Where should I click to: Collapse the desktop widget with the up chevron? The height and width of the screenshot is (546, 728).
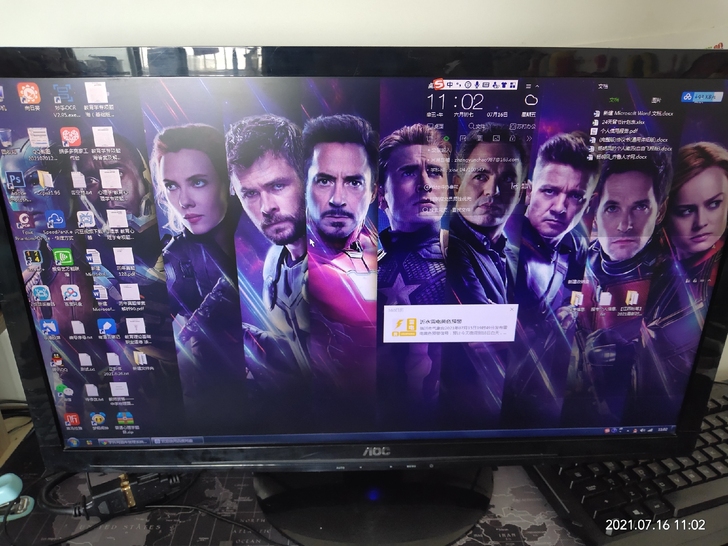pos(537,86)
